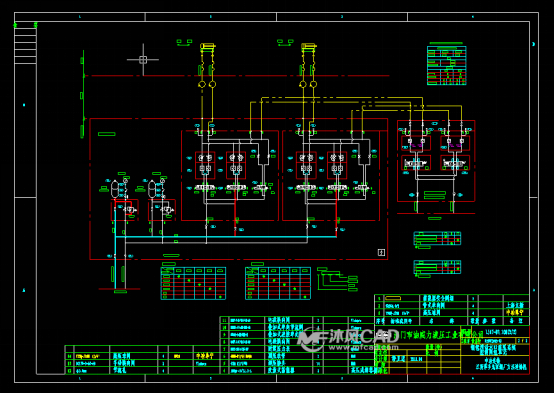The width and height of the screenshot is (554, 393).
Task: Select the left solenoid action table below the schematic
Action: click(193, 283)
